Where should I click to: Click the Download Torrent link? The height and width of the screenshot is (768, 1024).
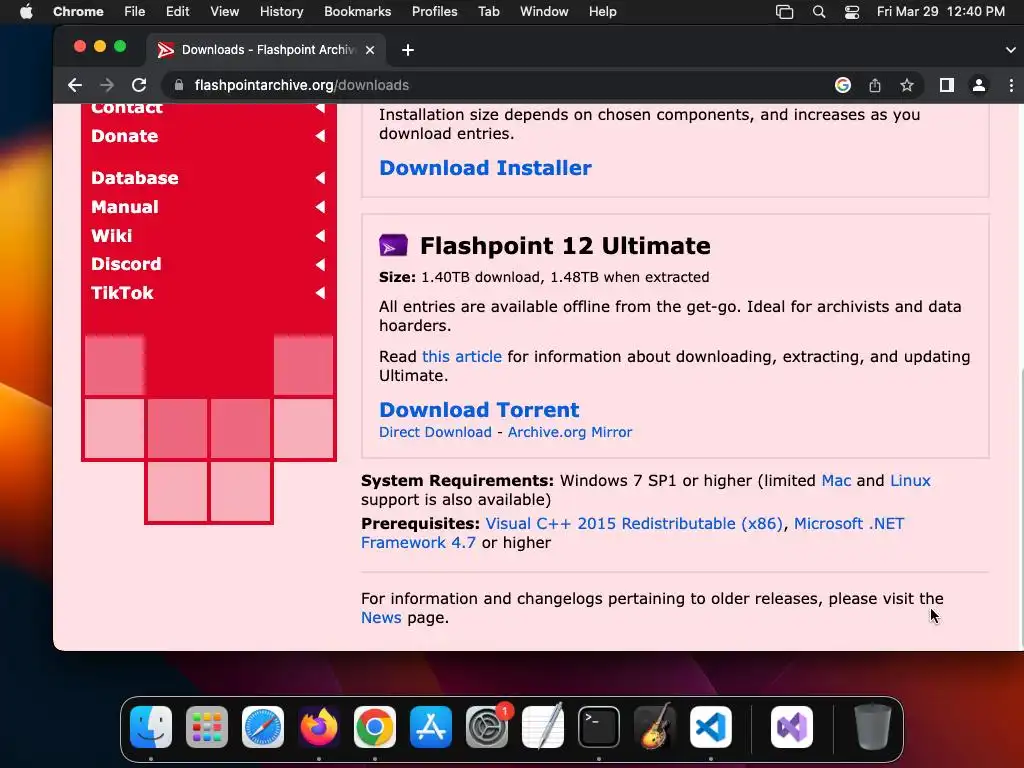click(479, 409)
